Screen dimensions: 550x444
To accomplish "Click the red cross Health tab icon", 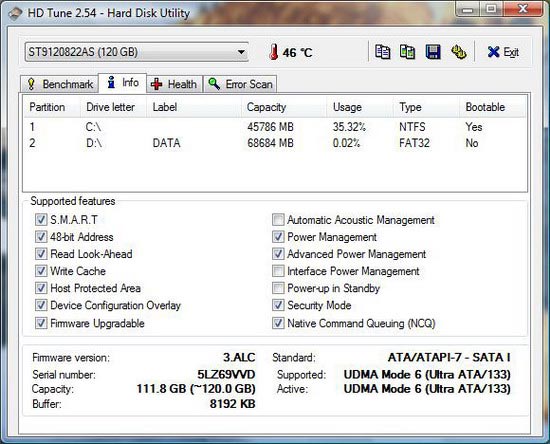I will 156,84.
